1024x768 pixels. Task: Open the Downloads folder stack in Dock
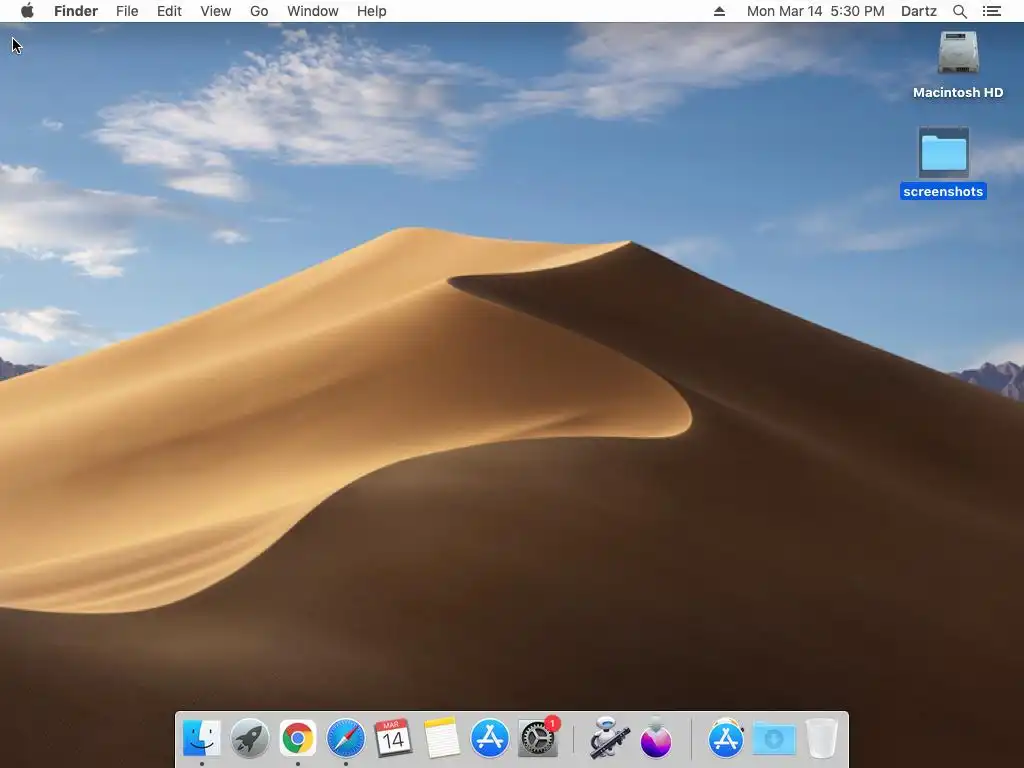pos(774,738)
